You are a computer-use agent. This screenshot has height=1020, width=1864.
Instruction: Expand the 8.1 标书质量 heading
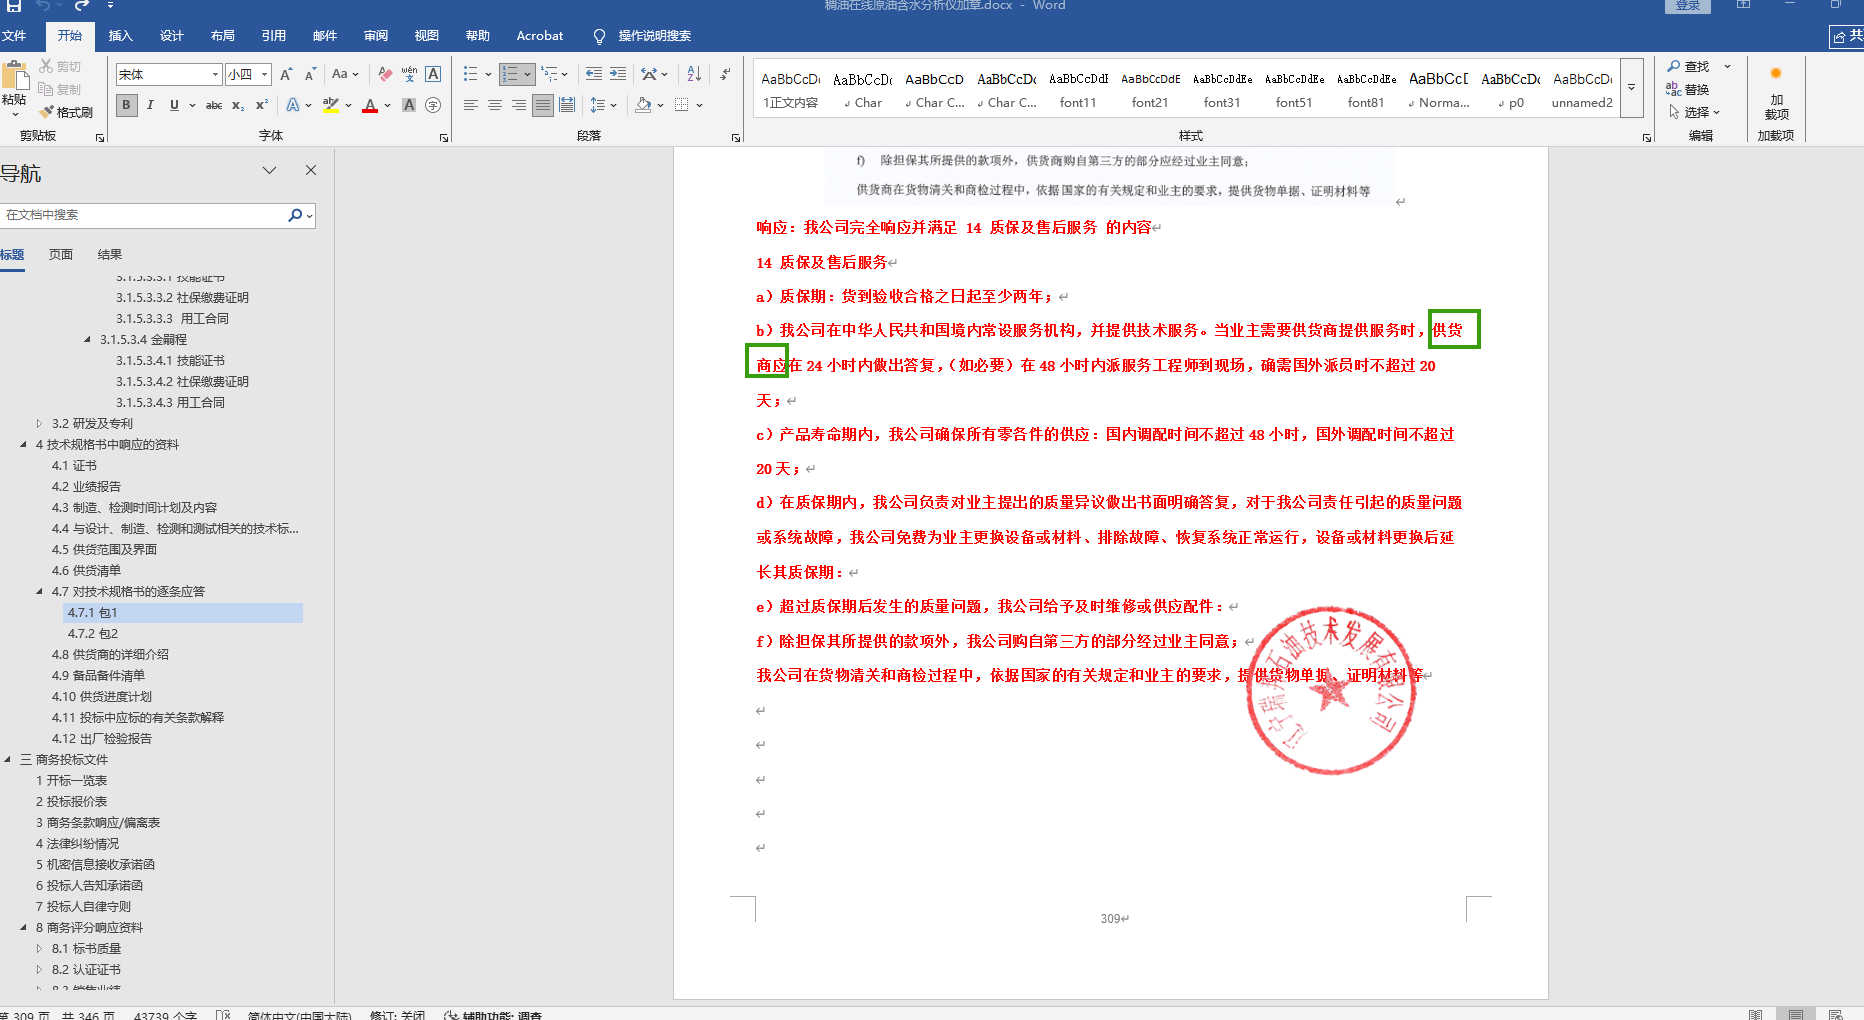[x=39, y=949]
